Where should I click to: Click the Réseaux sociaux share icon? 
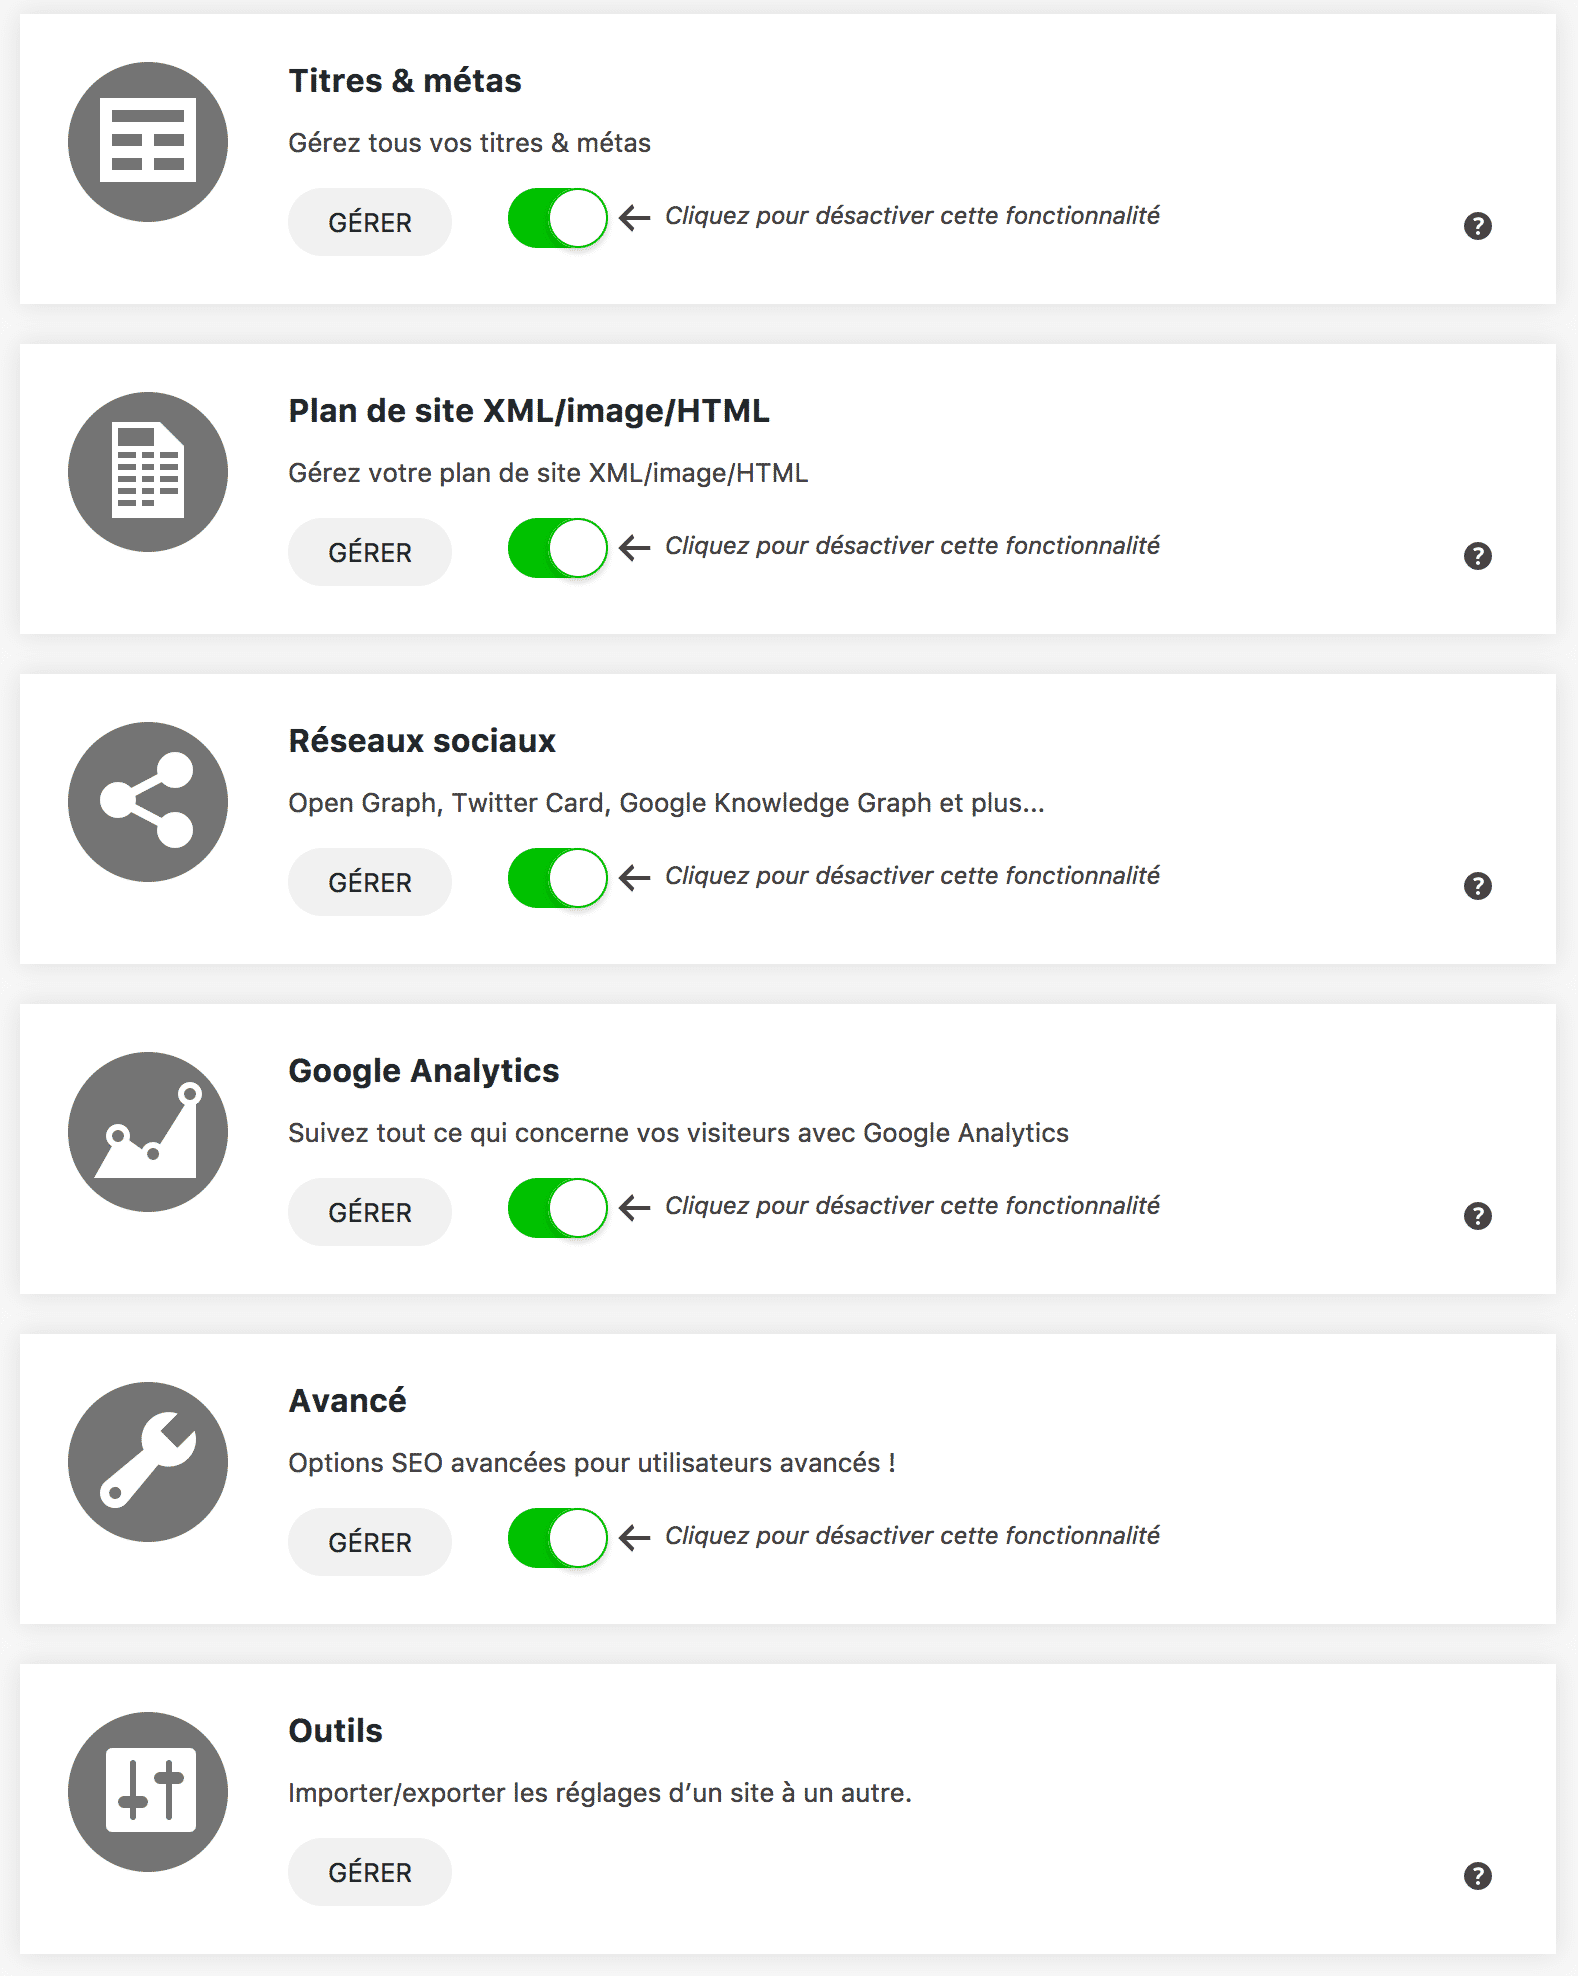coord(148,800)
